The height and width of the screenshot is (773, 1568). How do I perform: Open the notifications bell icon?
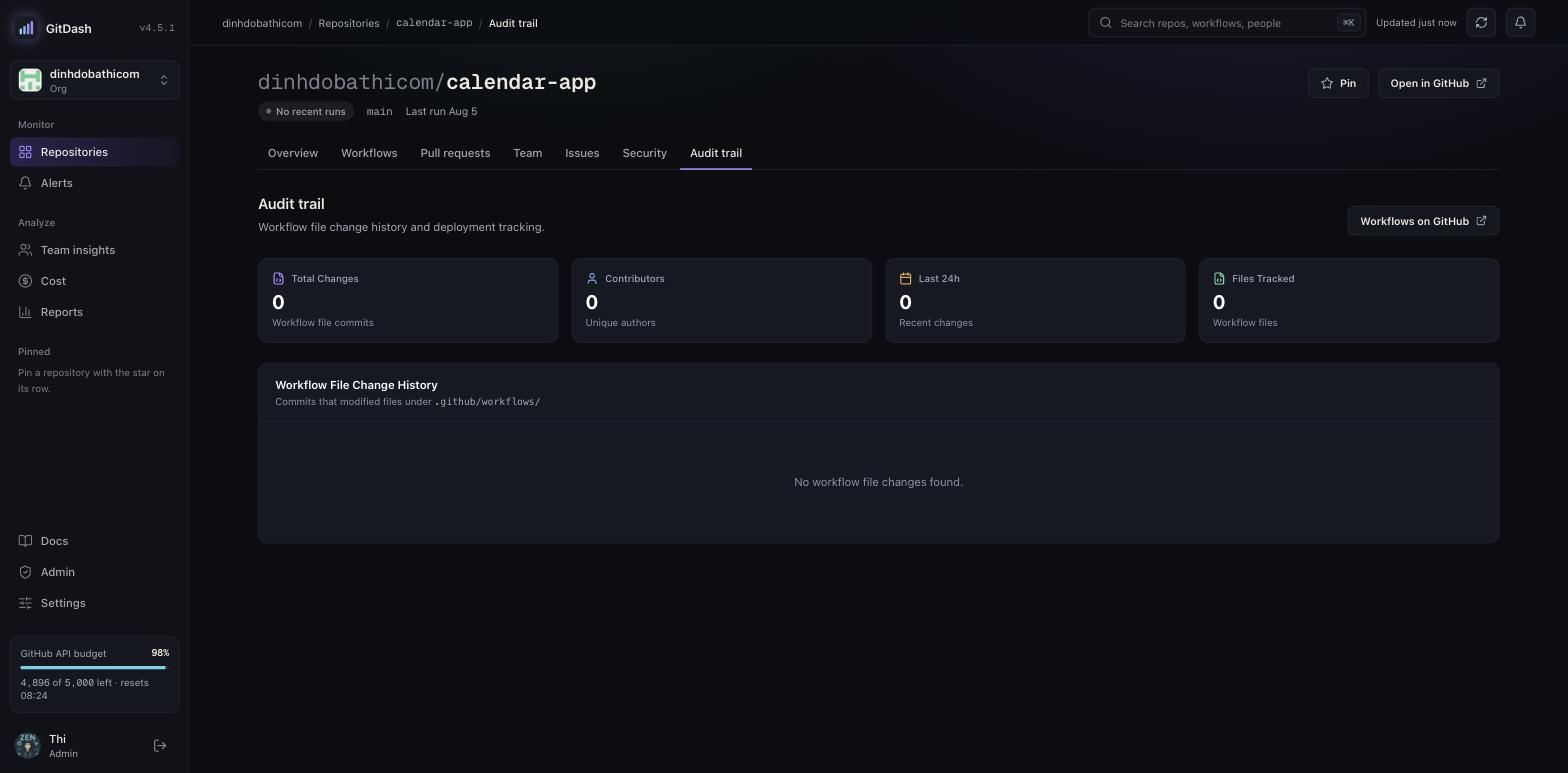pos(1520,22)
